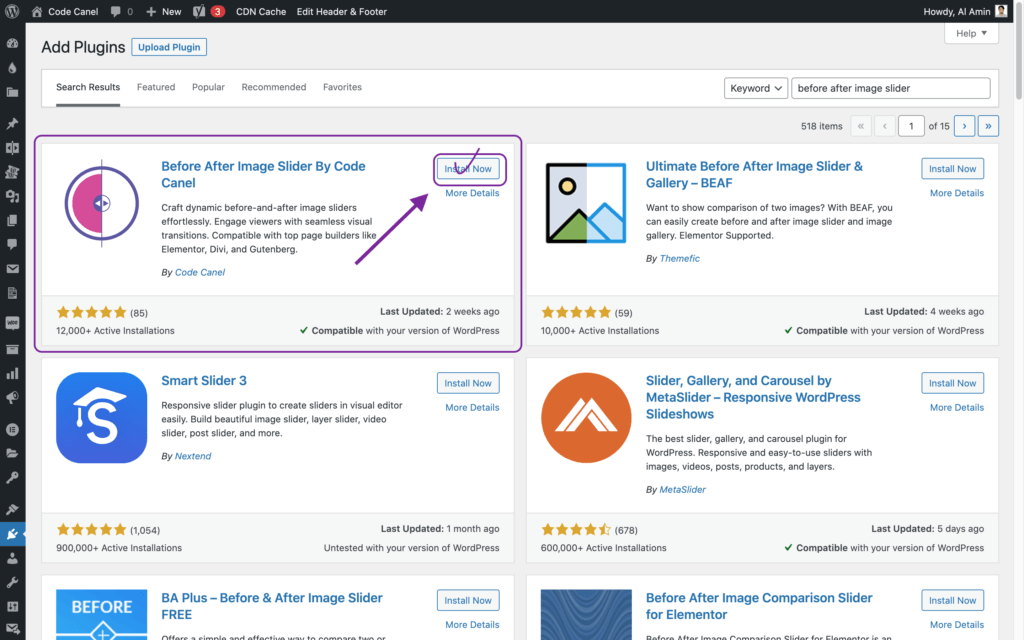
Task: Go to next page of results
Action: pyautogui.click(x=965, y=126)
